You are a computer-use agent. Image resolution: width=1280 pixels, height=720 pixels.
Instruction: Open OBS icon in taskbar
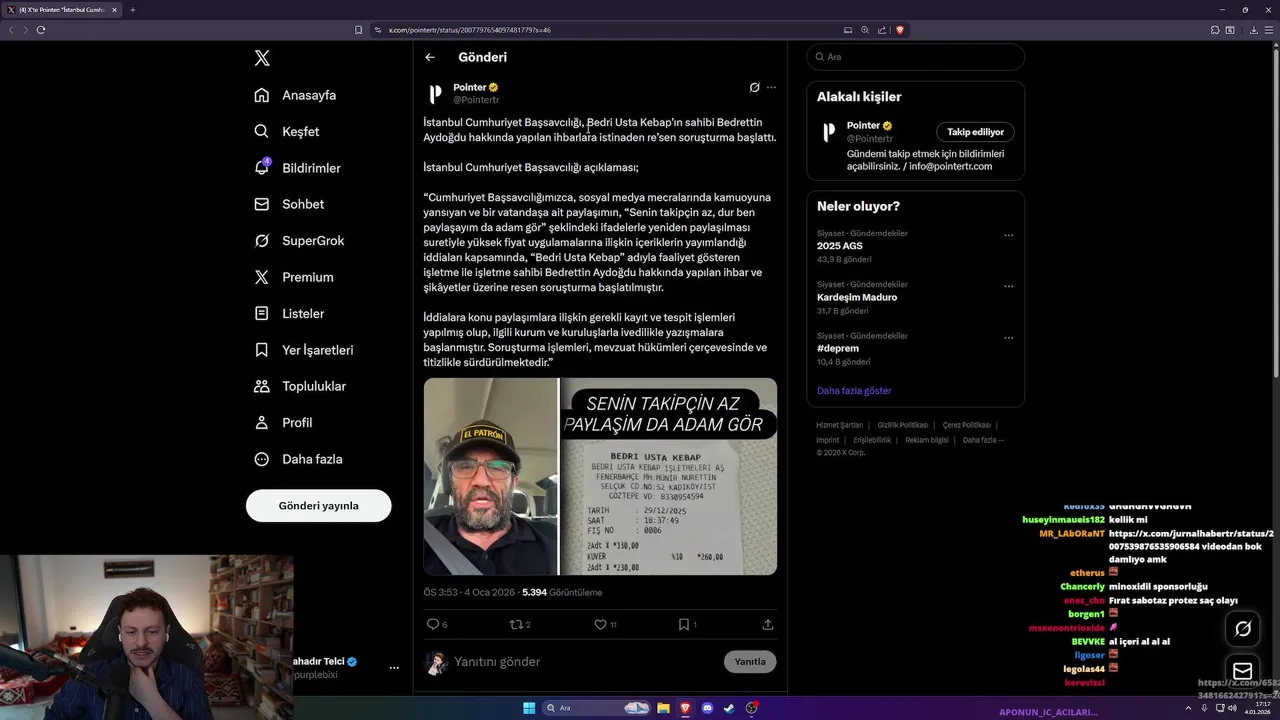coord(752,708)
